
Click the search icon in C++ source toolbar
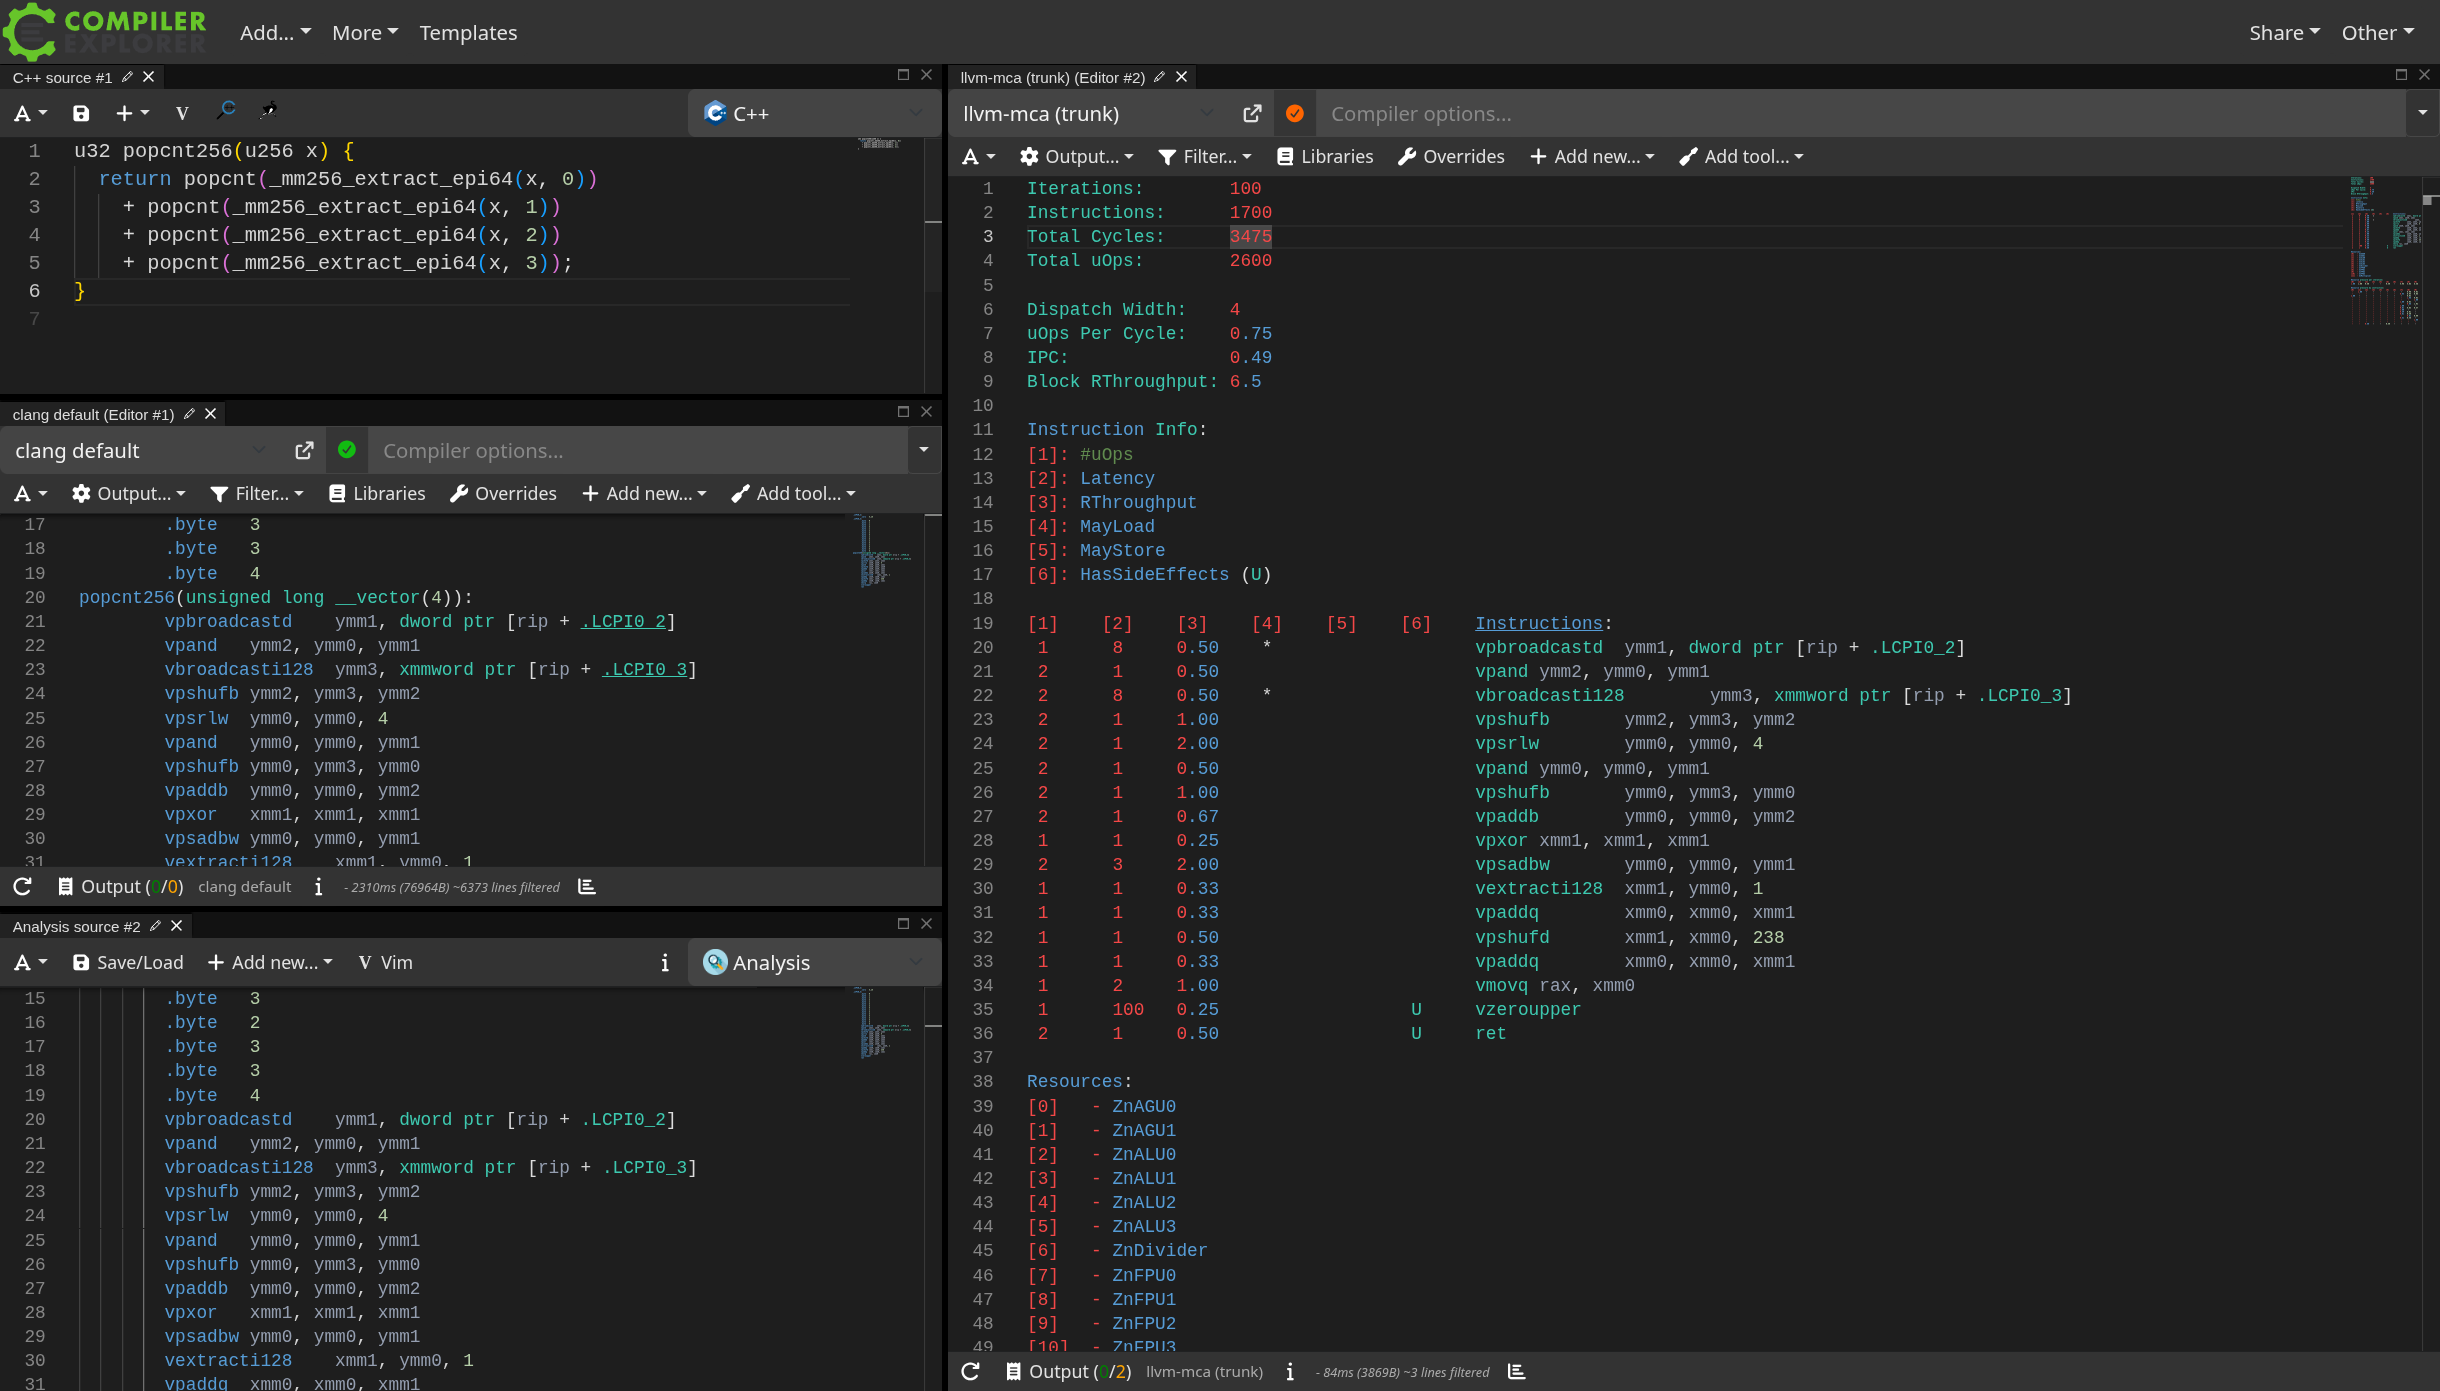[226, 111]
